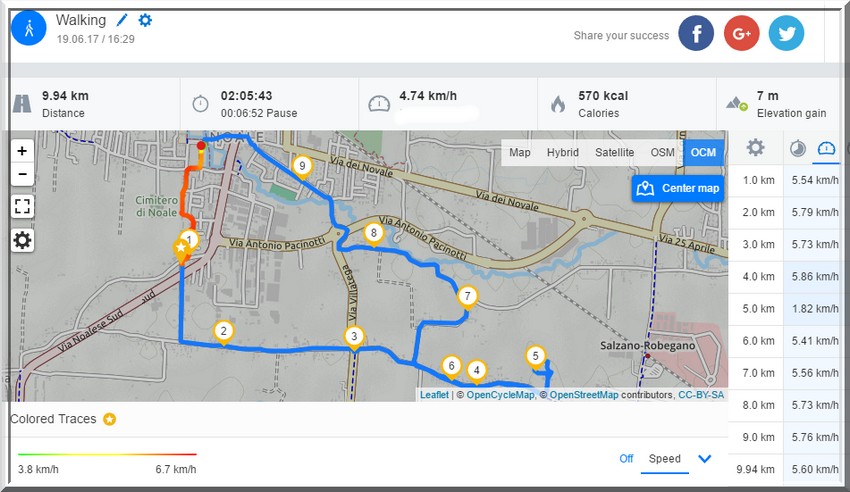
Task: Select Speed colored trace option
Action: 665,459
